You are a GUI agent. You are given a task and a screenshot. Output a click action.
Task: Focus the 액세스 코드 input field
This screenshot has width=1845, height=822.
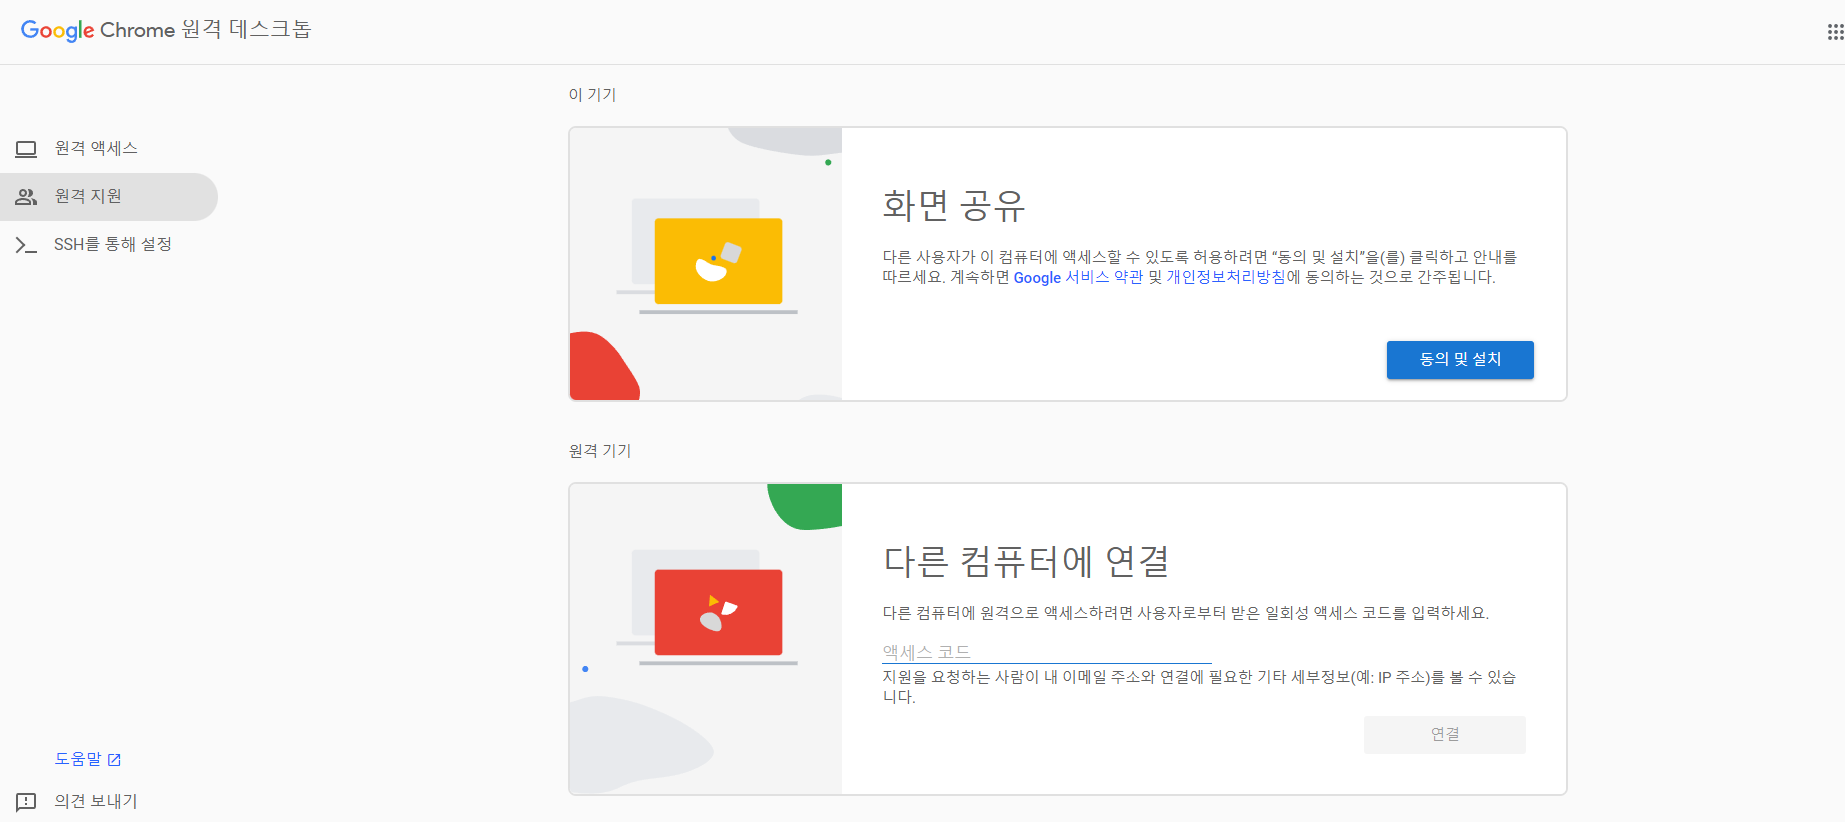(1047, 652)
